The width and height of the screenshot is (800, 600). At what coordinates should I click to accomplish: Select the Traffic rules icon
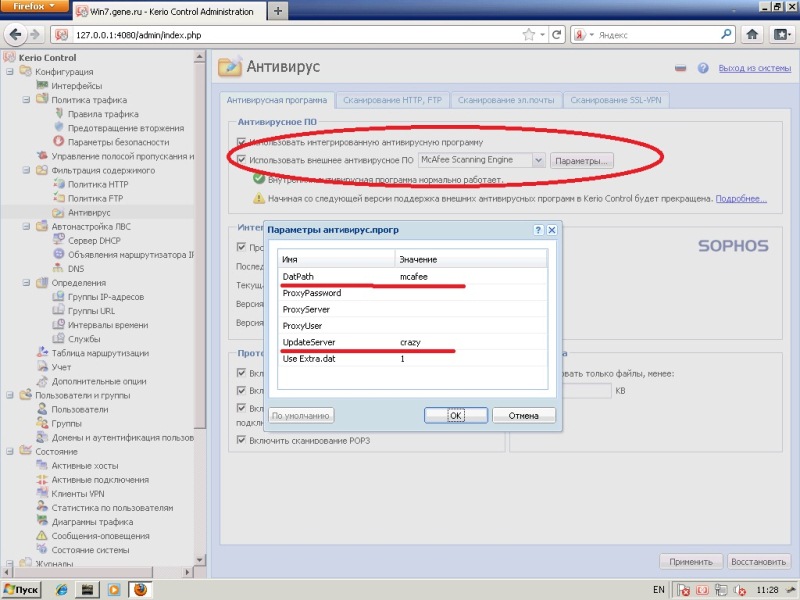(x=57, y=114)
